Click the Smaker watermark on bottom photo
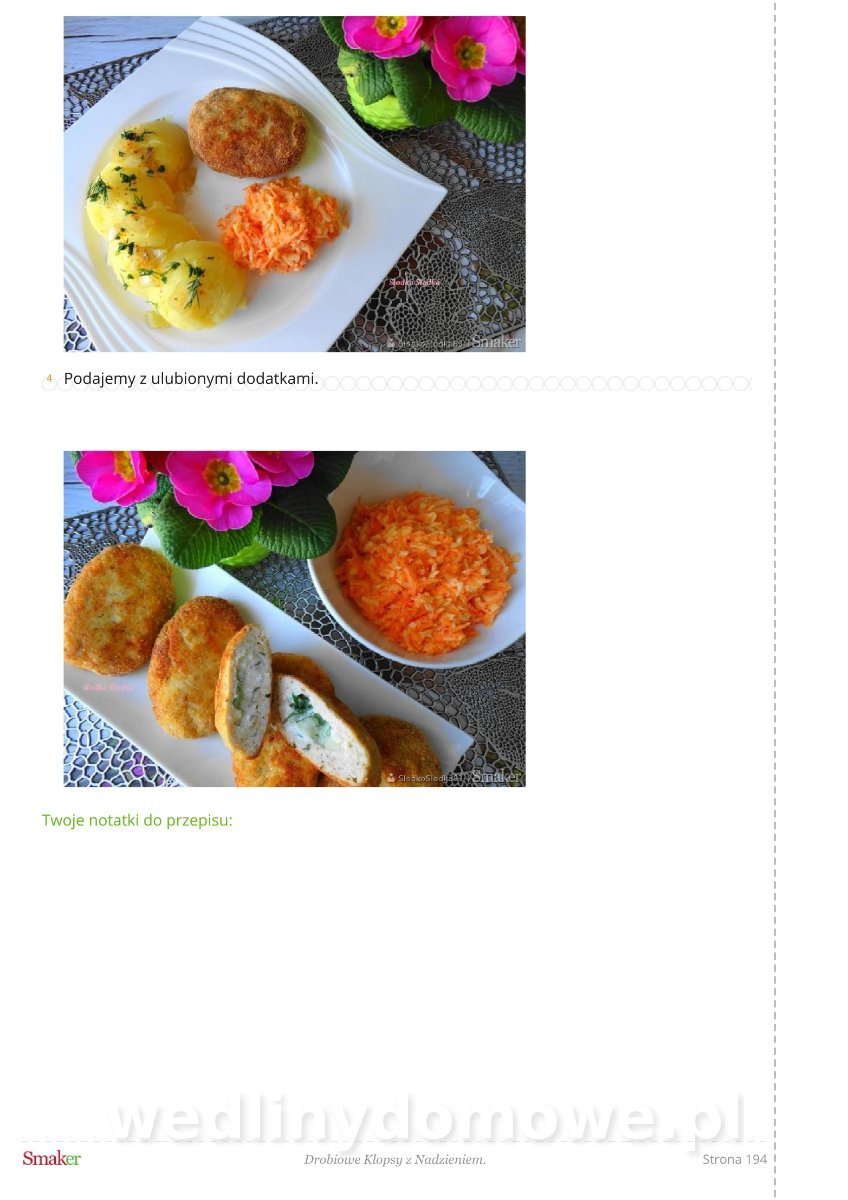 496,777
